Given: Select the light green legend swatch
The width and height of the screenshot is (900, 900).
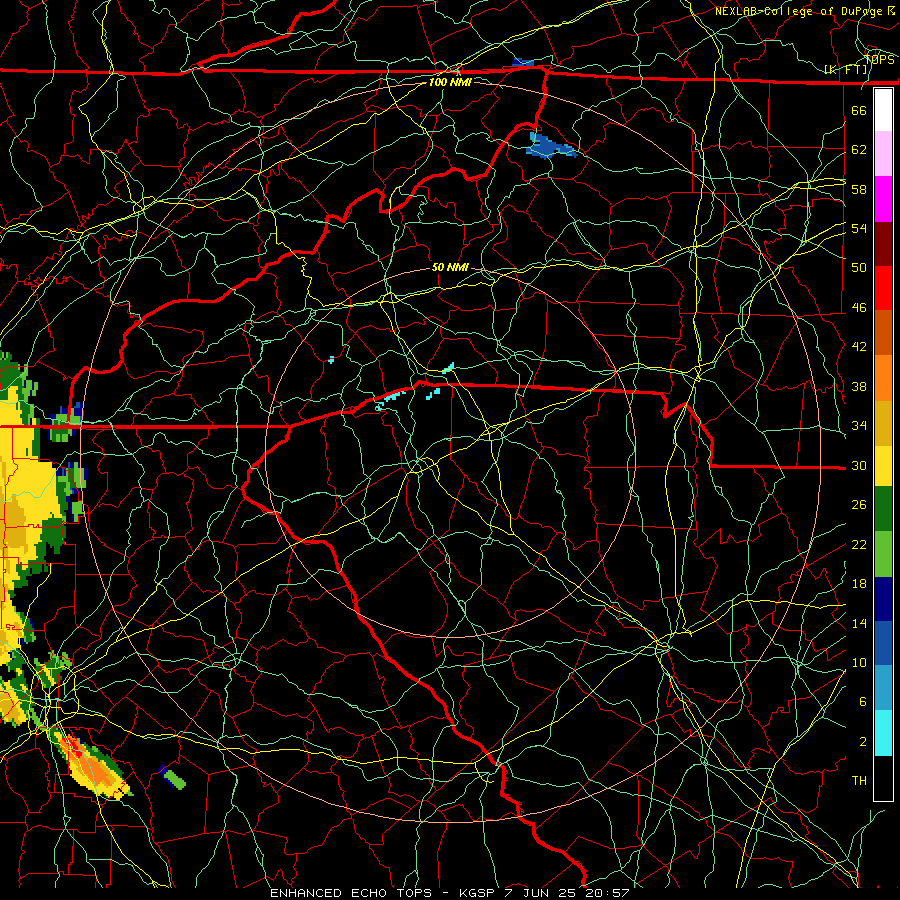Looking at the screenshot, I should point(883,554).
